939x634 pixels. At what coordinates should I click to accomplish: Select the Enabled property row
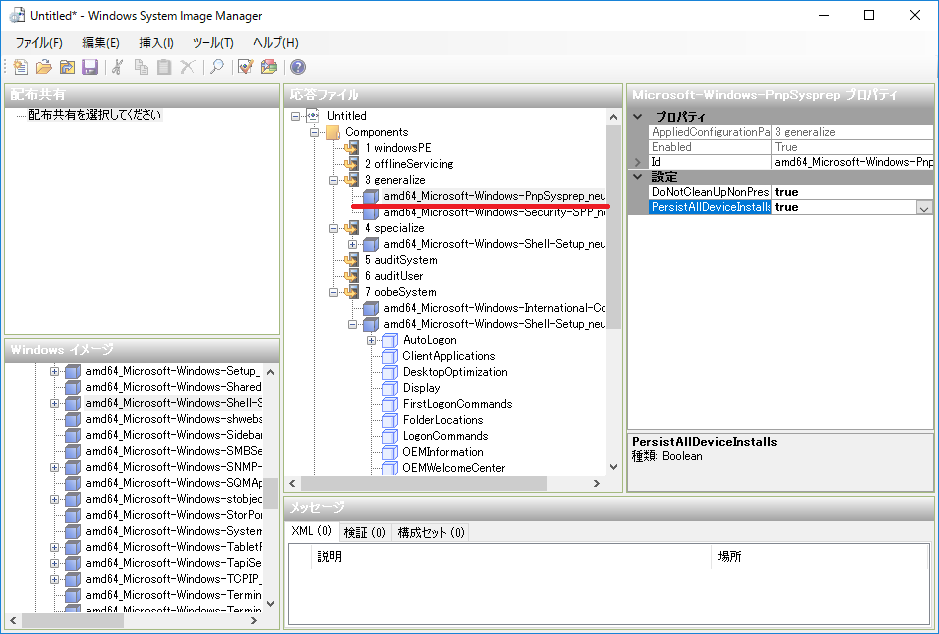pos(792,147)
